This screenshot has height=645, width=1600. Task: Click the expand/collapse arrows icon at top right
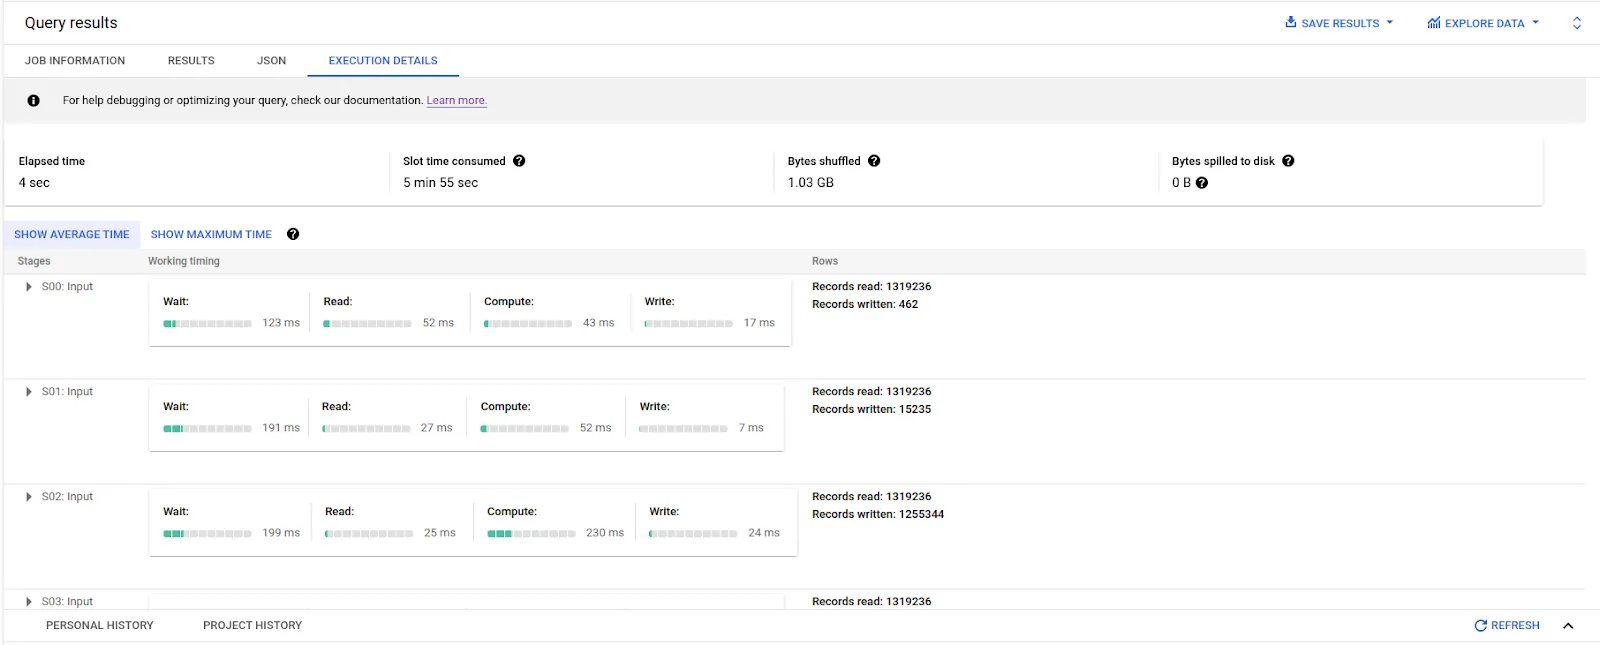click(1577, 23)
